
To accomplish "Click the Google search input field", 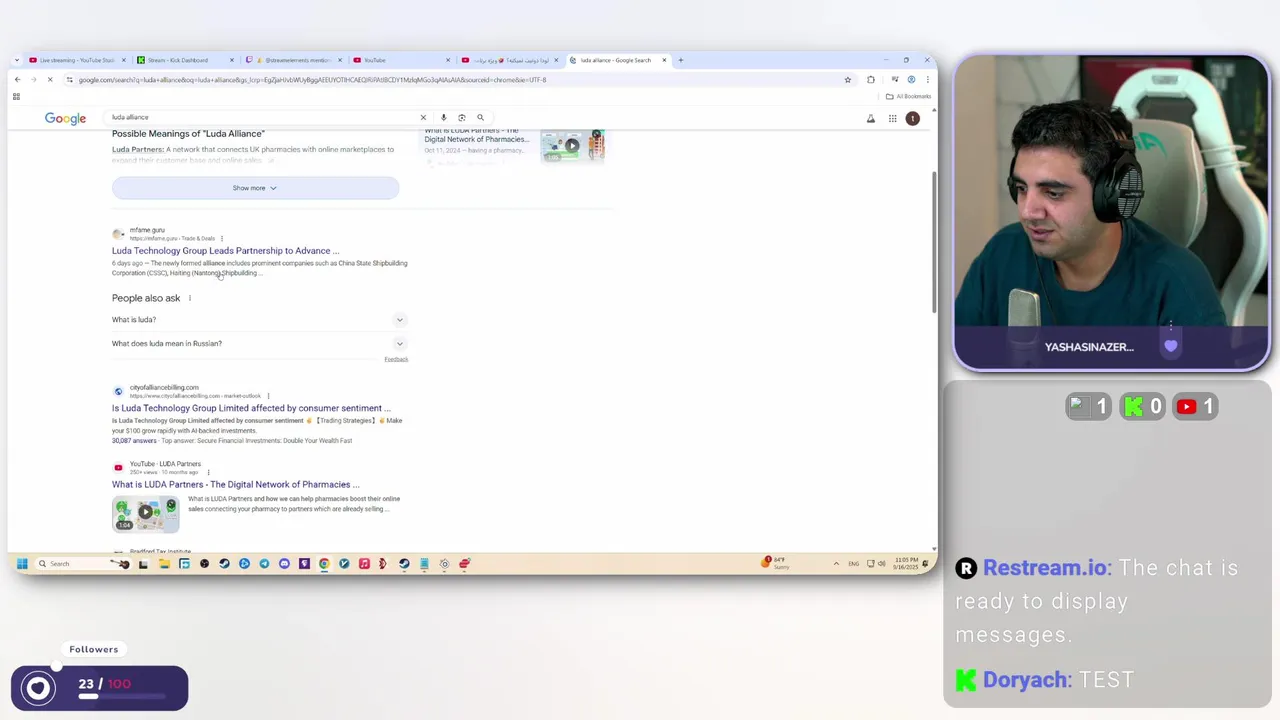I will pyautogui.click(x=260, y=117).
